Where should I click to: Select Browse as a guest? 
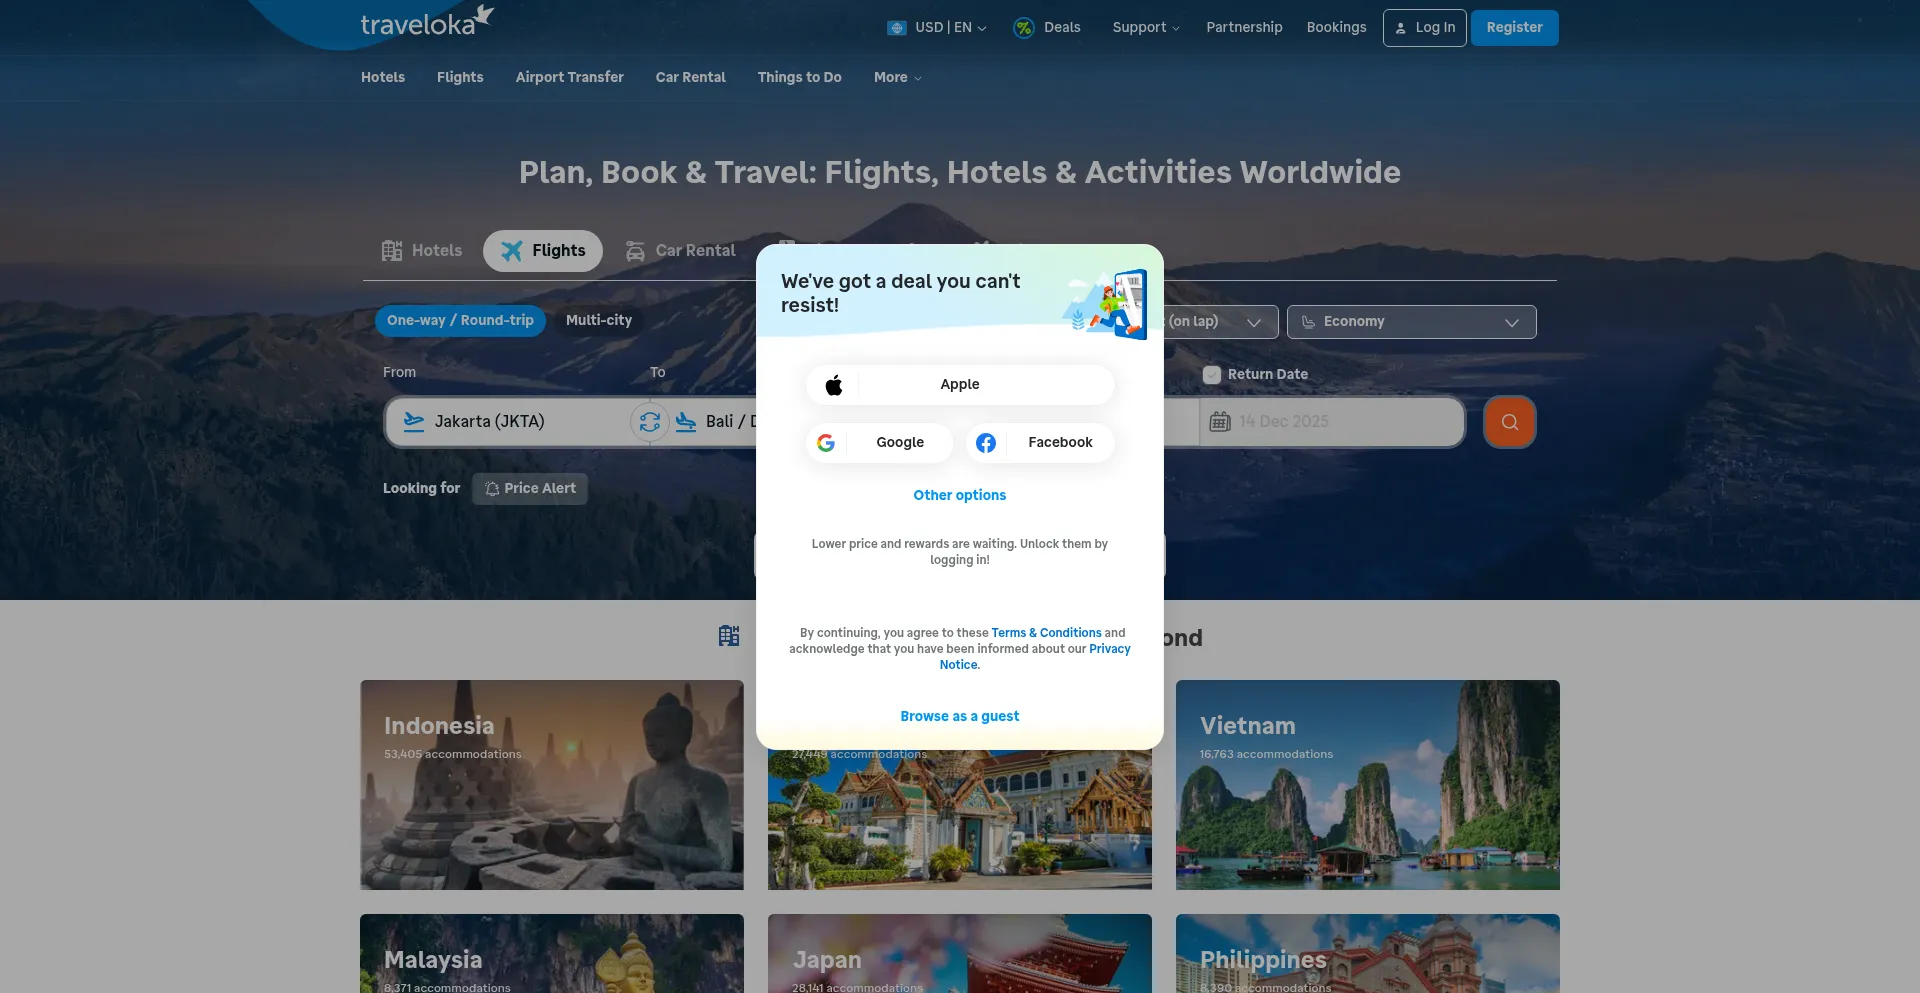(959, 716)
